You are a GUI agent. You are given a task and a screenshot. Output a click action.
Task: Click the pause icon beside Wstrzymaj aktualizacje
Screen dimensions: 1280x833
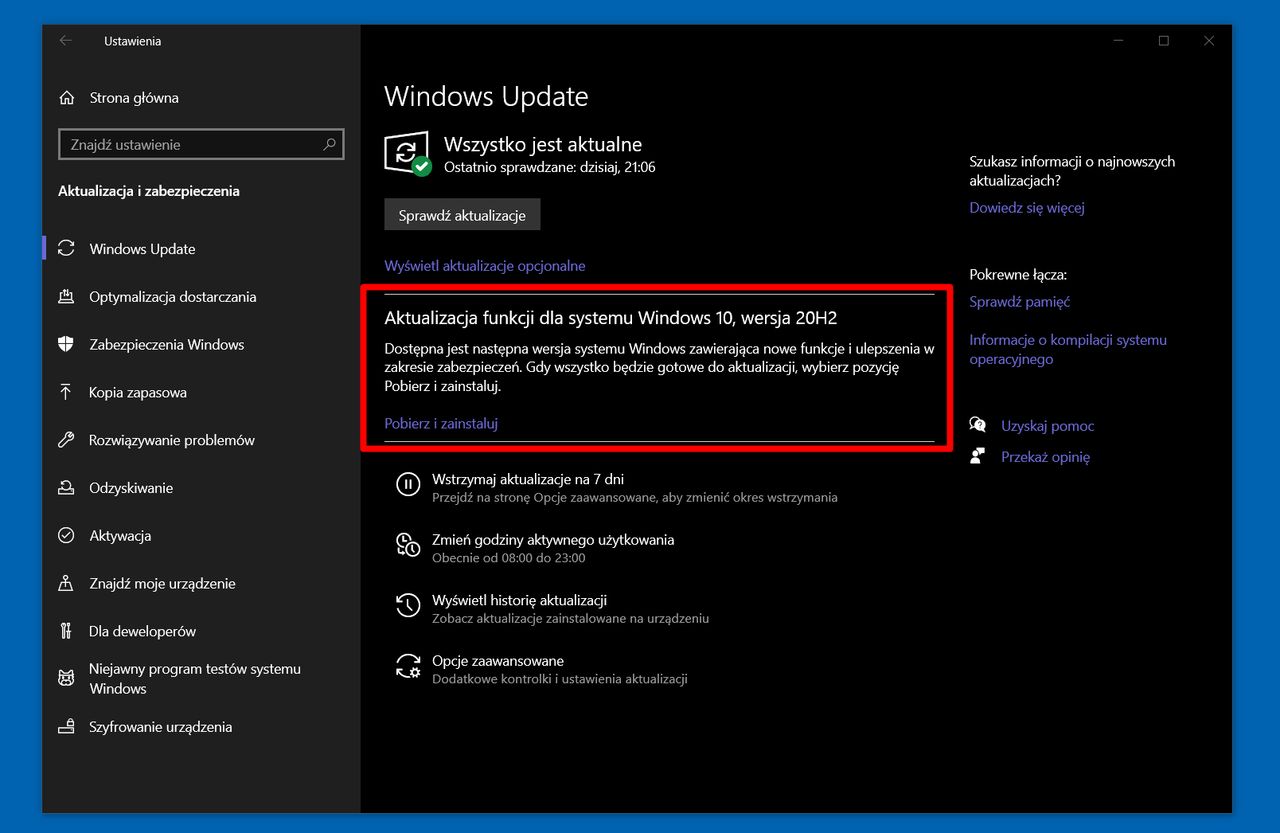(408, 485)
